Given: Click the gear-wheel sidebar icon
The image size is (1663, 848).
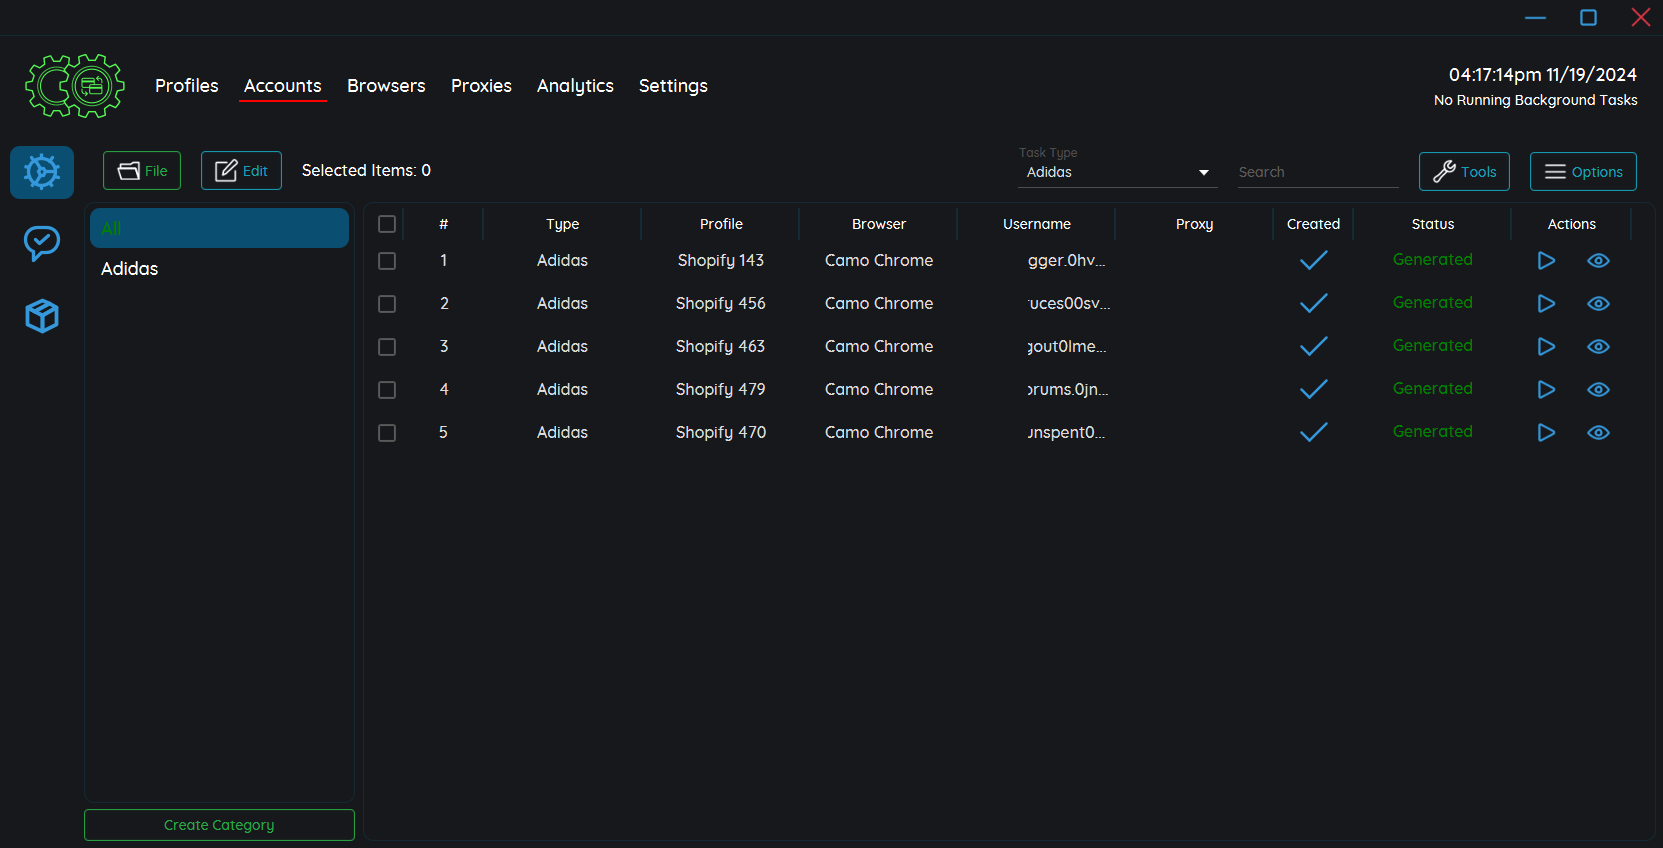Looking at the screenshot, I should (x=42, y=172).
